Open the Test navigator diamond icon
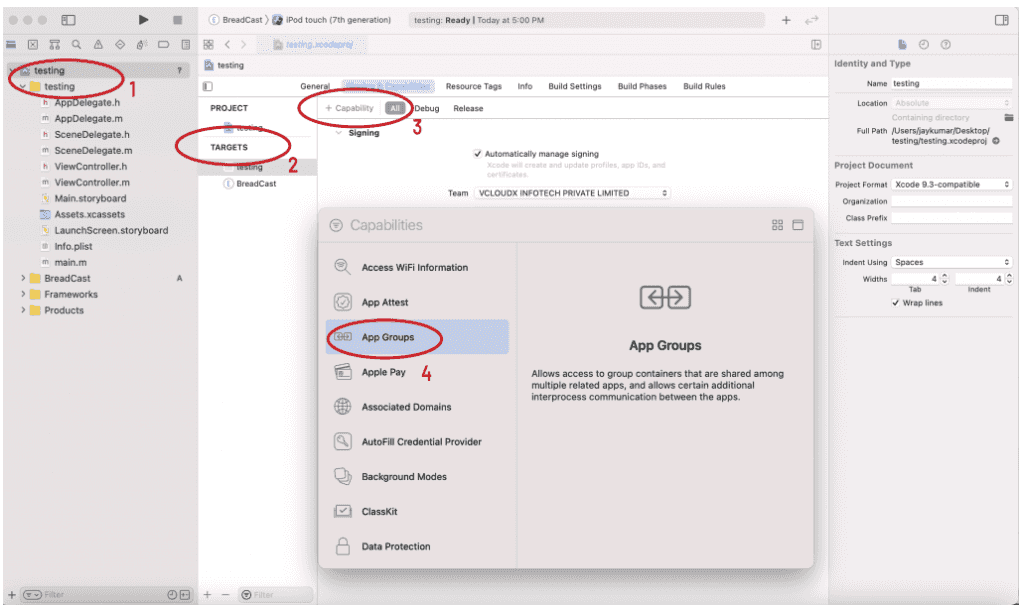 120,45
